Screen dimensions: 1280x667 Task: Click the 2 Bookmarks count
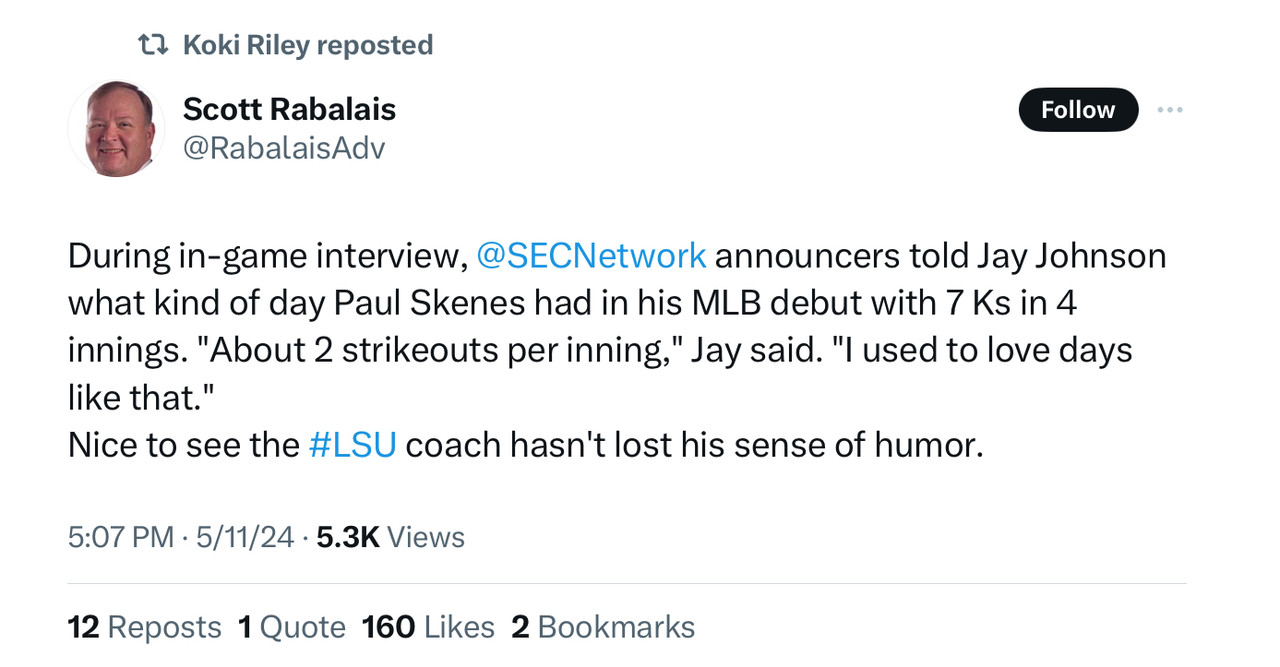pos(603,627)
